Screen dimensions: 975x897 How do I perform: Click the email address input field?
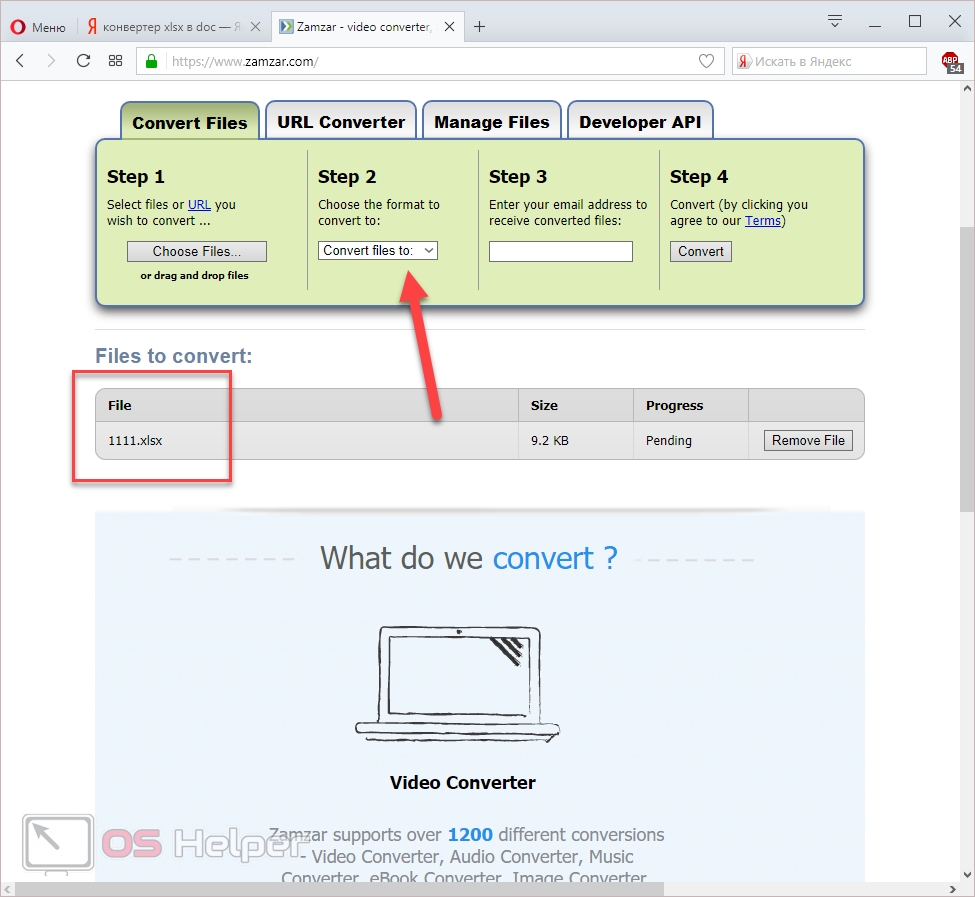point(560,251)
